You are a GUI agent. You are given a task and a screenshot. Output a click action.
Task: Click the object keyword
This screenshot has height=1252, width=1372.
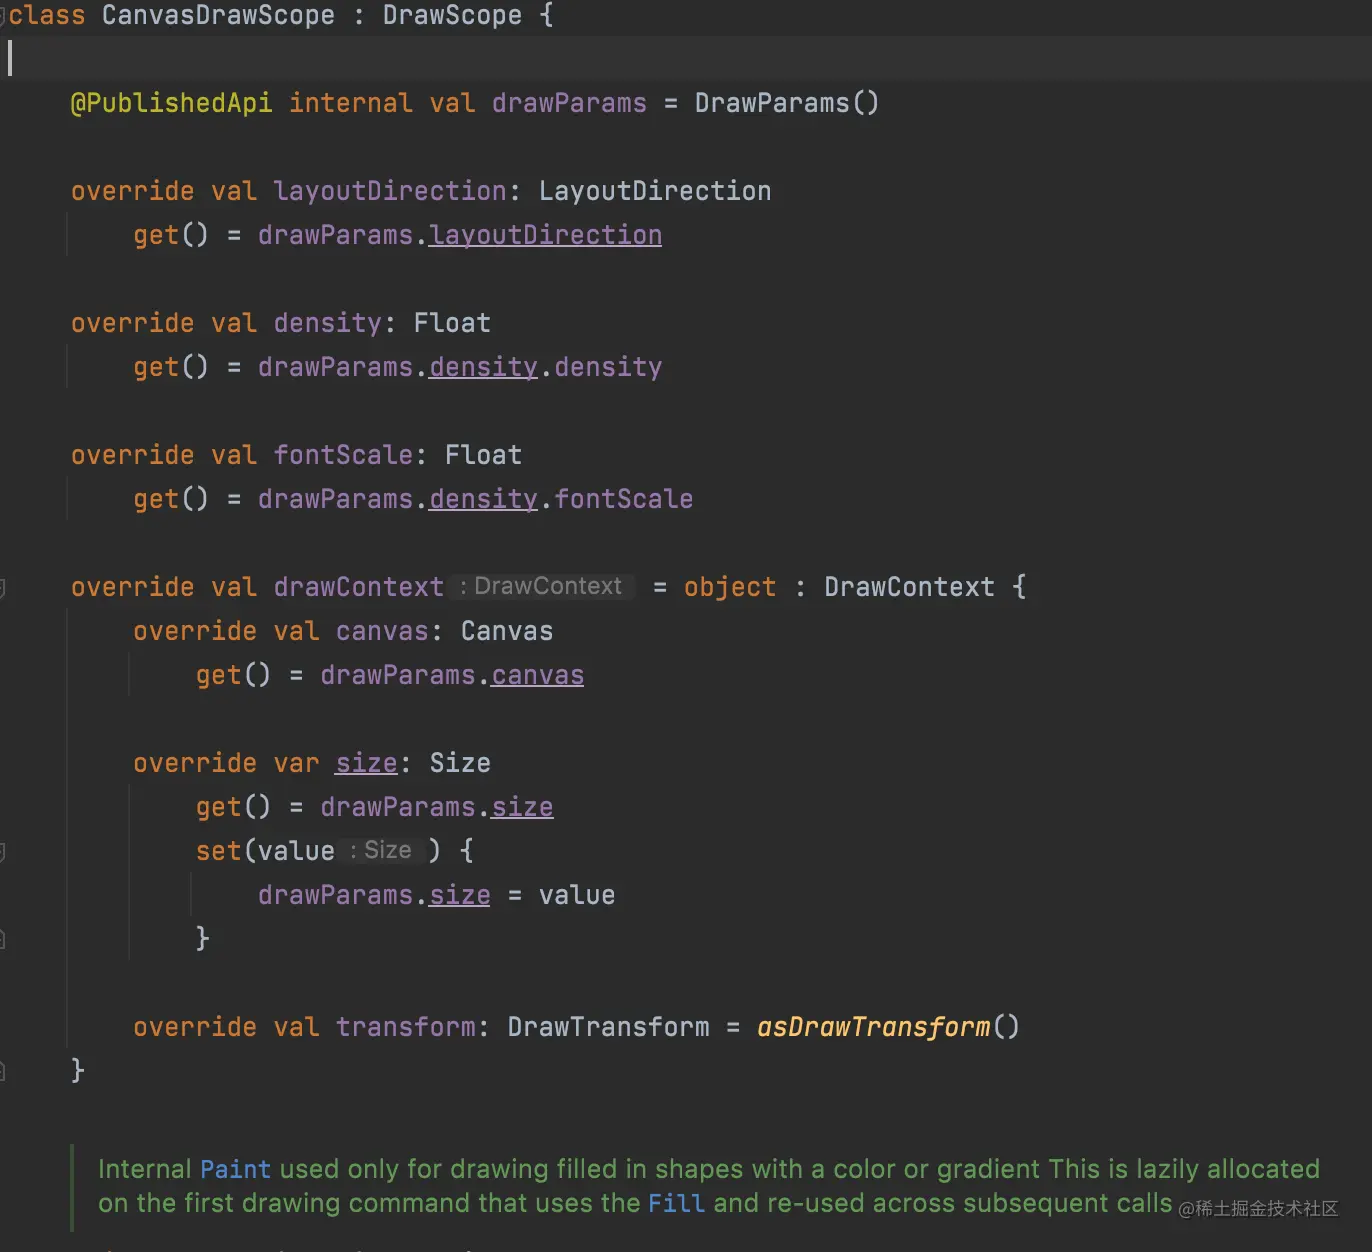pos(730,587)
